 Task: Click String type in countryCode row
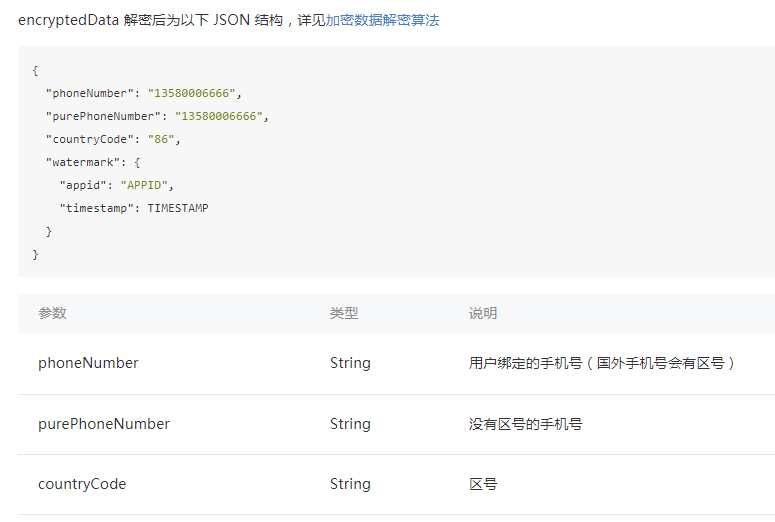tap(350, 484)
